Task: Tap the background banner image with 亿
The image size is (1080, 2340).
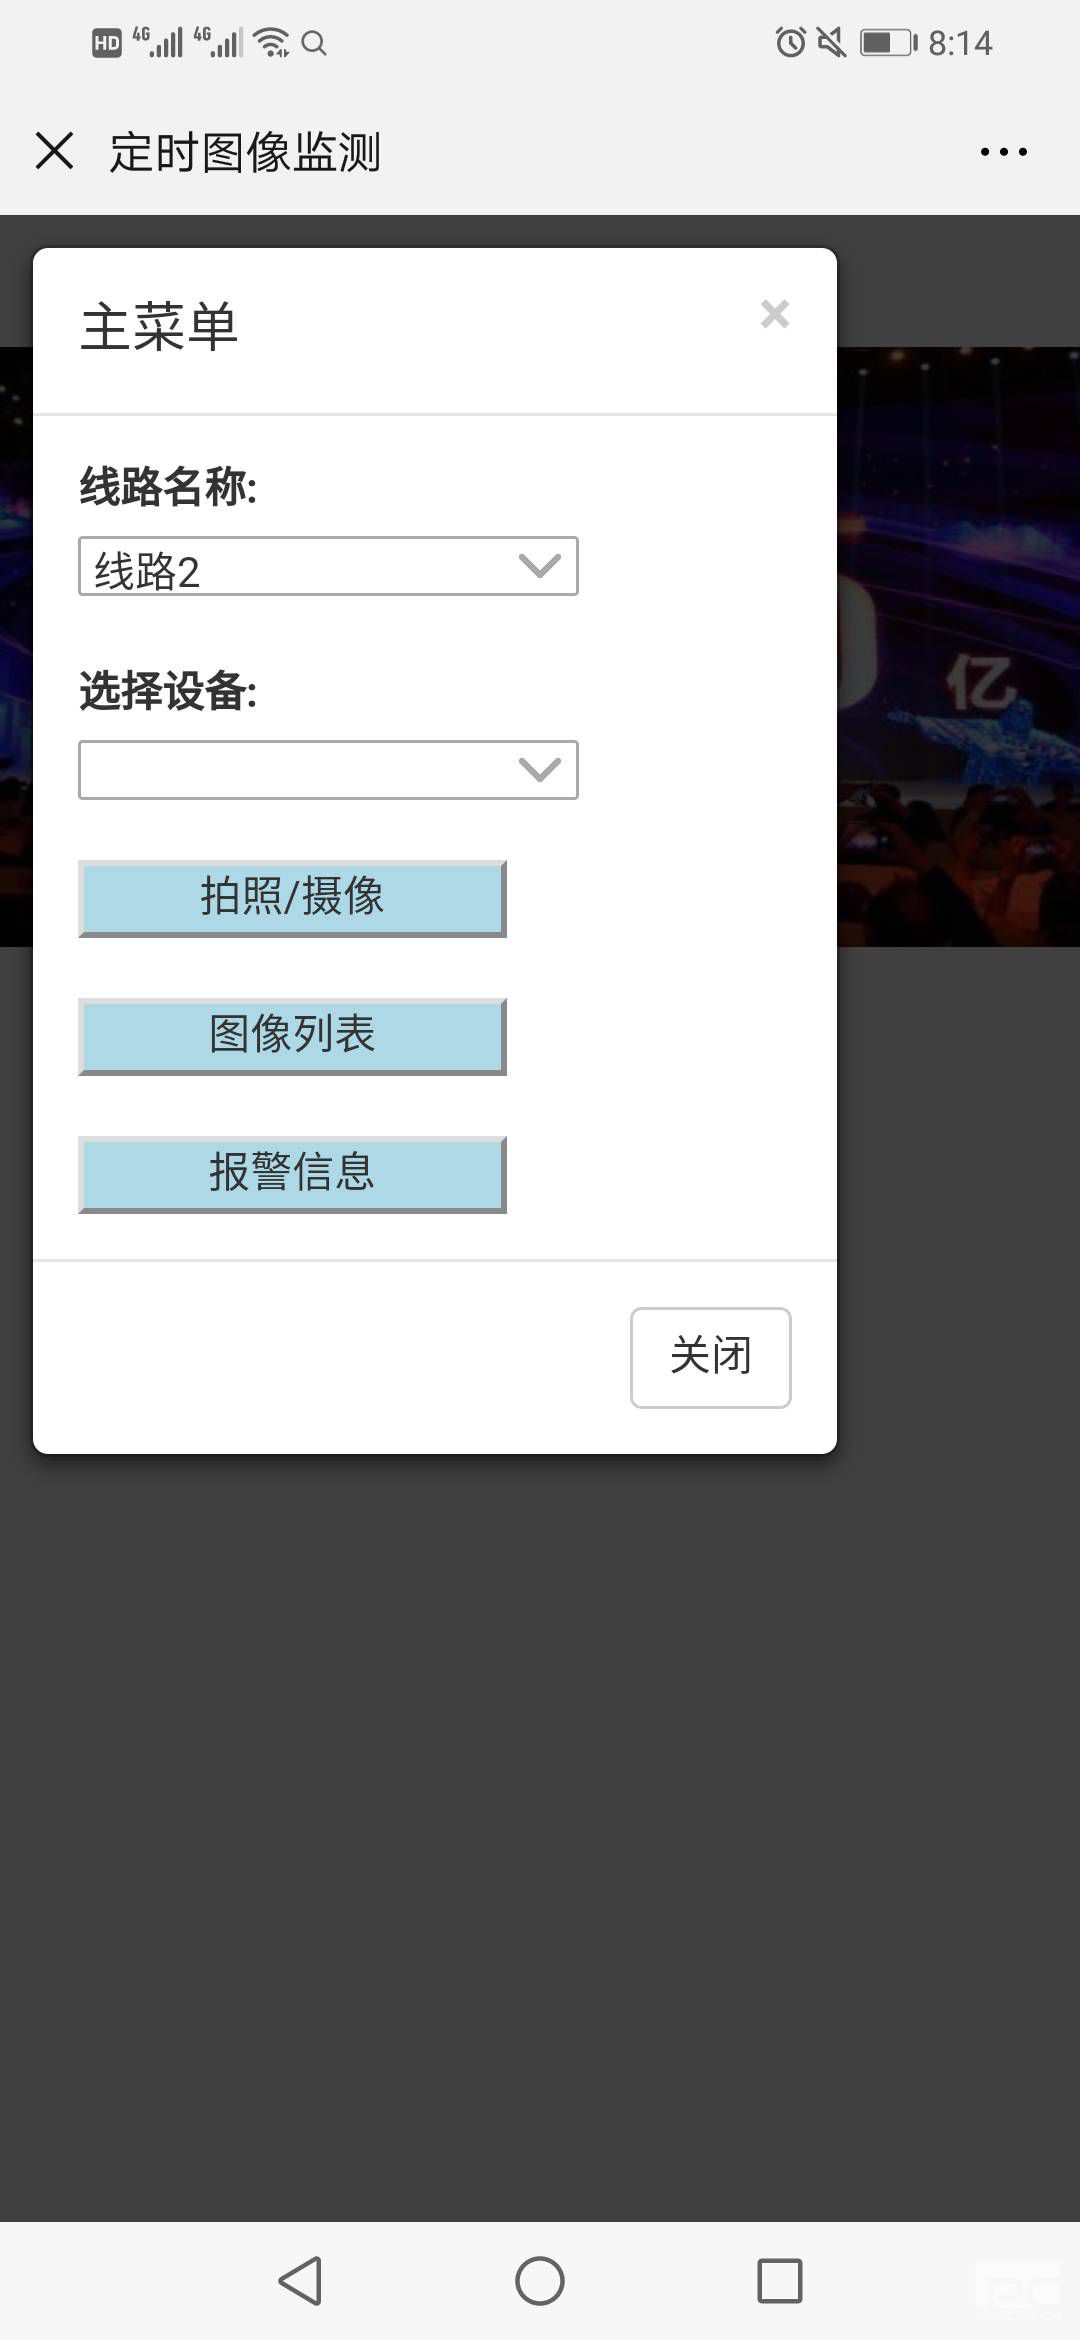Action: point(958,647)
